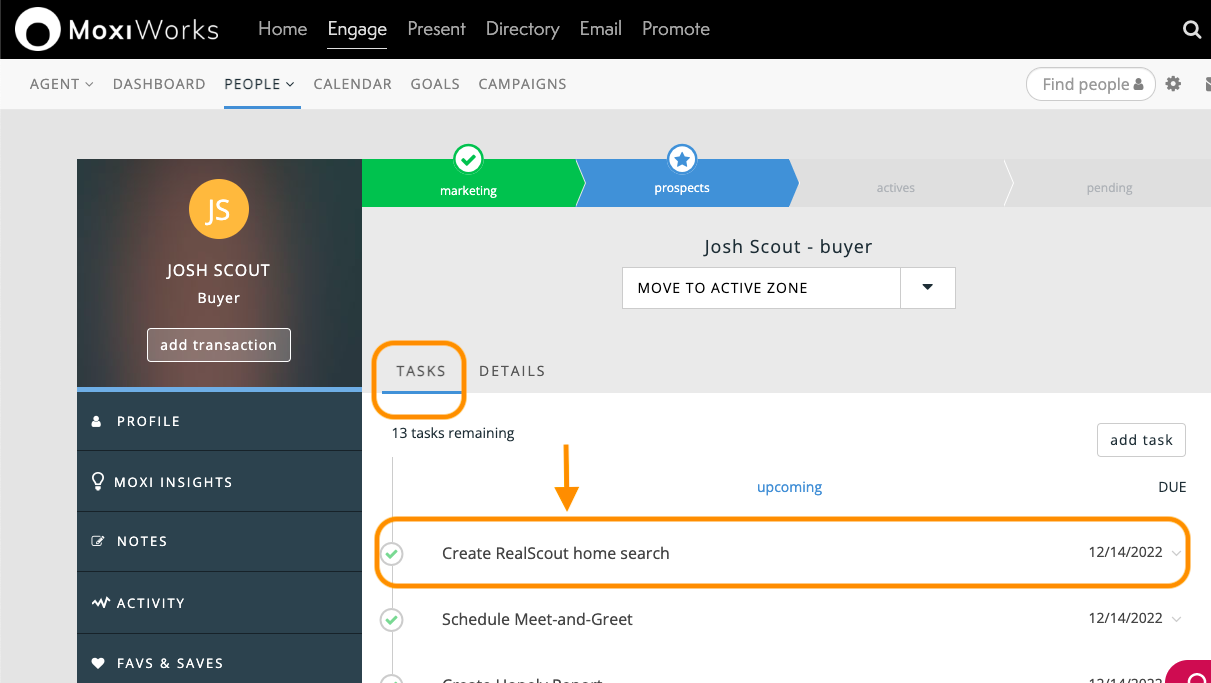
Task: Click the 13 tasks remaining text
Action: pyautogui.click(x=453, y=433)
